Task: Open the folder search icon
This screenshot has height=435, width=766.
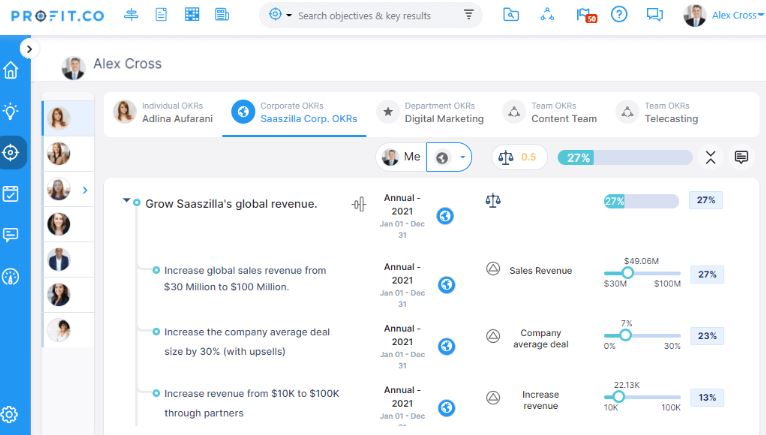Action: click(511, 15)
